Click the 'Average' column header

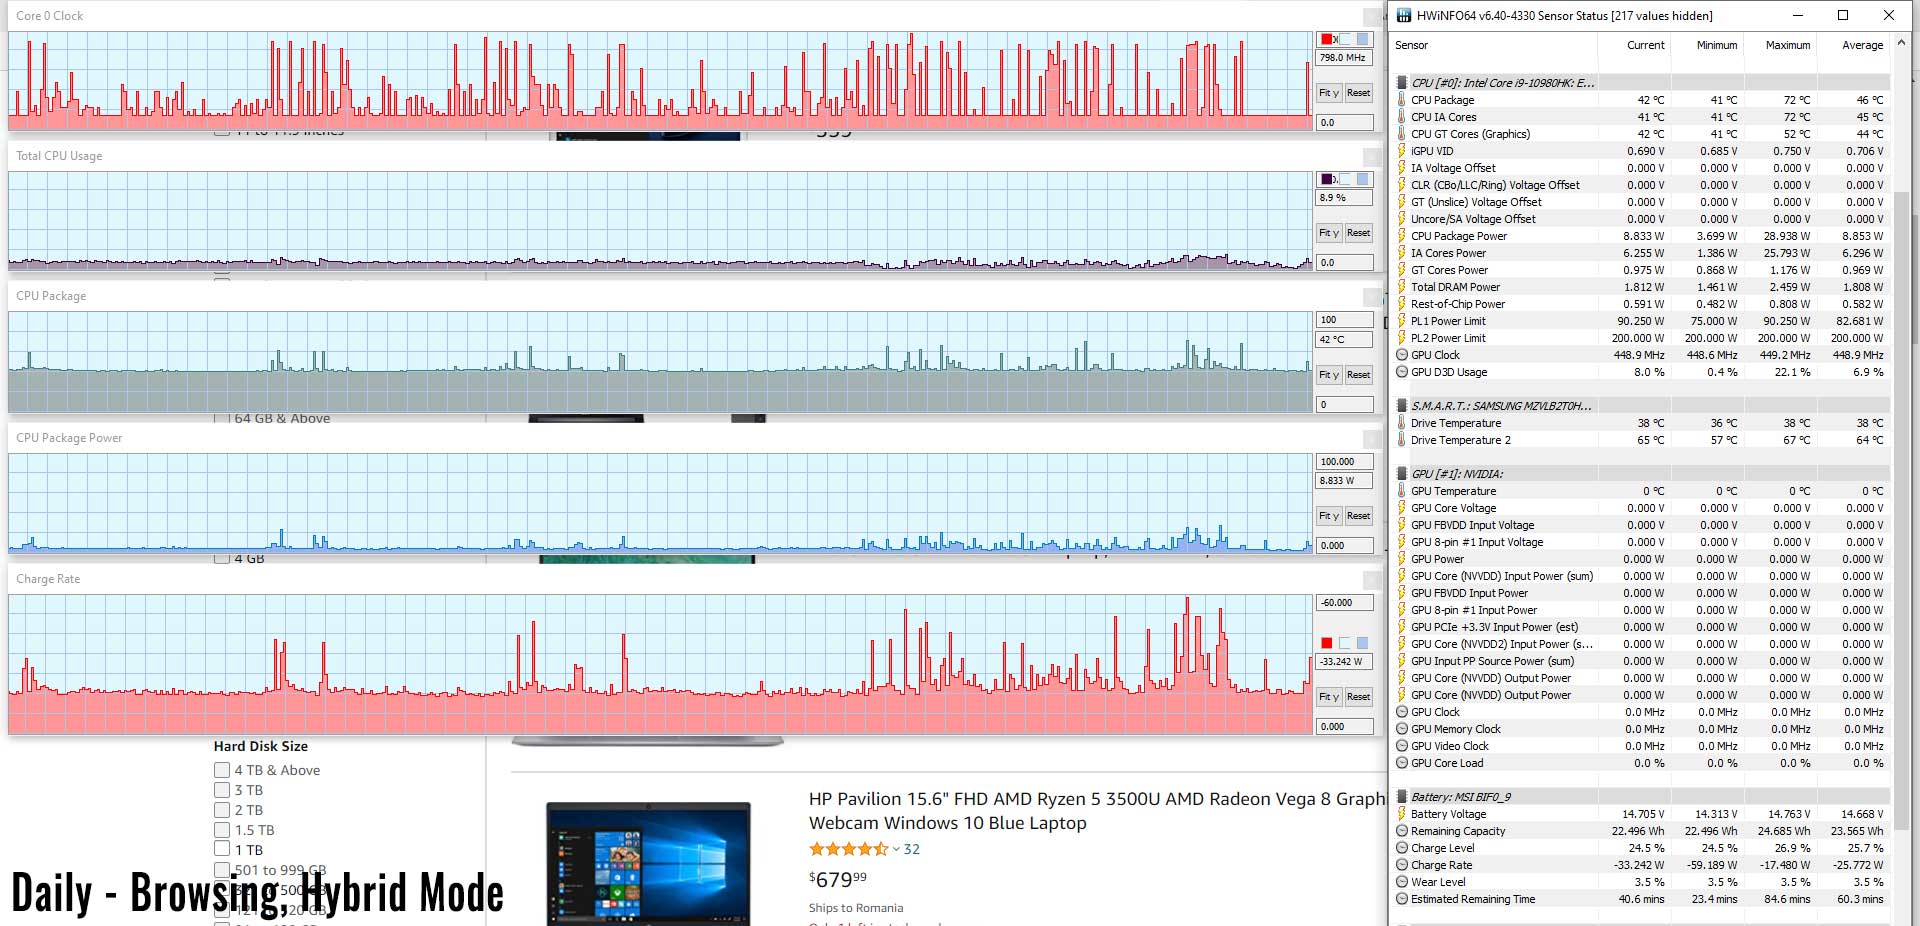coord(1862,45)
